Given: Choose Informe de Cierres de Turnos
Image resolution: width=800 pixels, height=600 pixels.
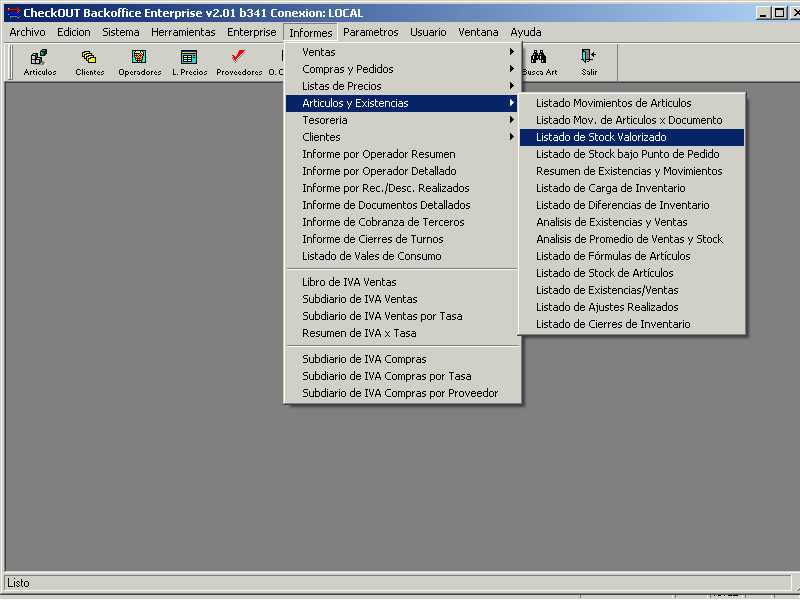Looking at the screenshot, I should tap(402, 239).
